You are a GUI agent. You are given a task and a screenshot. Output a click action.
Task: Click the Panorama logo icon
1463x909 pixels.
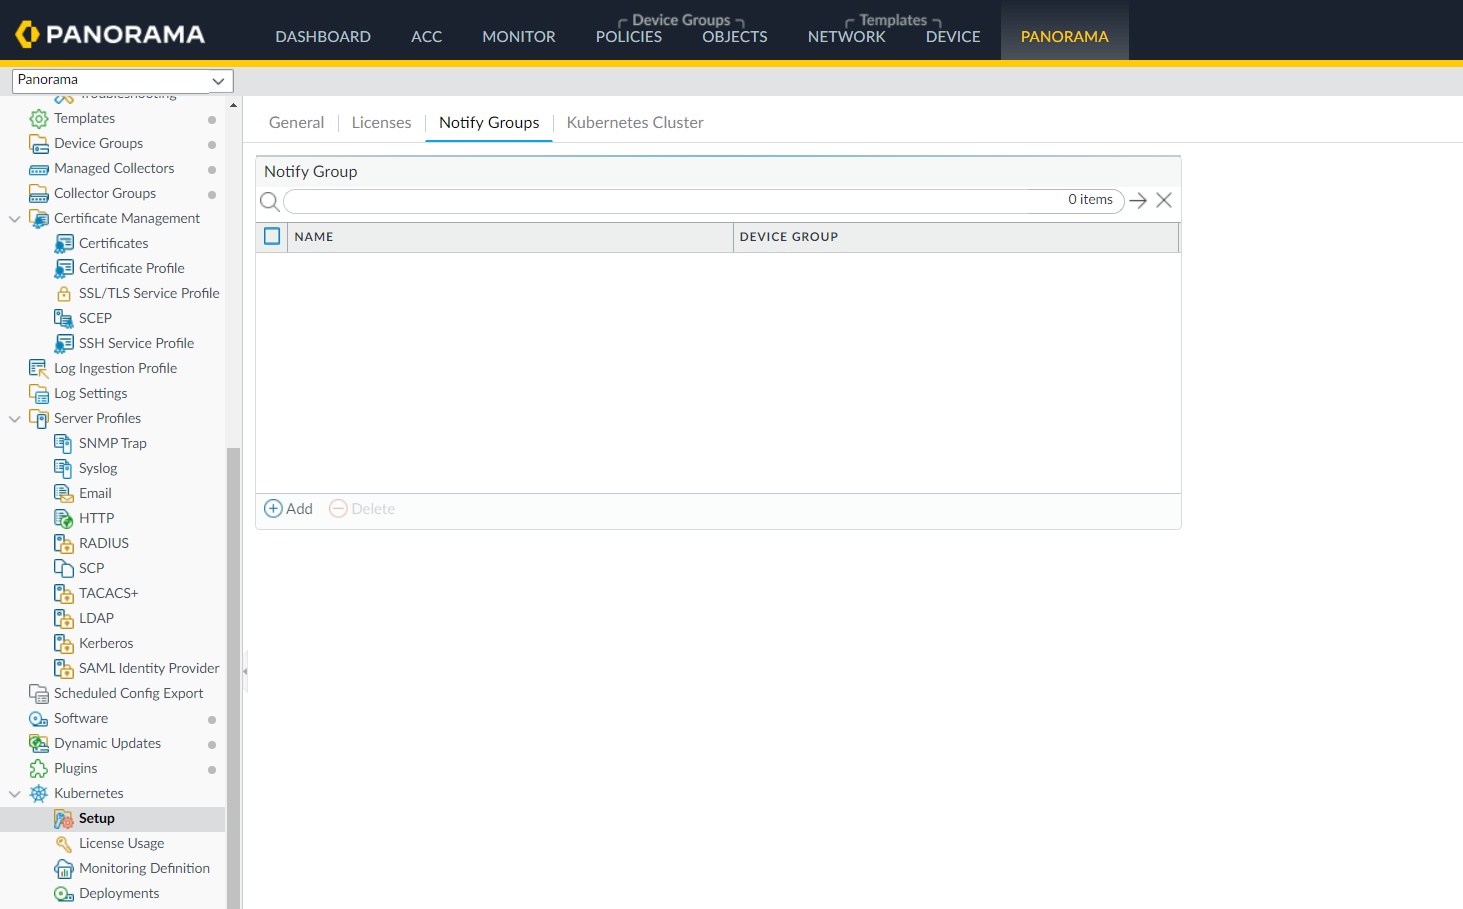click(27, 35)
